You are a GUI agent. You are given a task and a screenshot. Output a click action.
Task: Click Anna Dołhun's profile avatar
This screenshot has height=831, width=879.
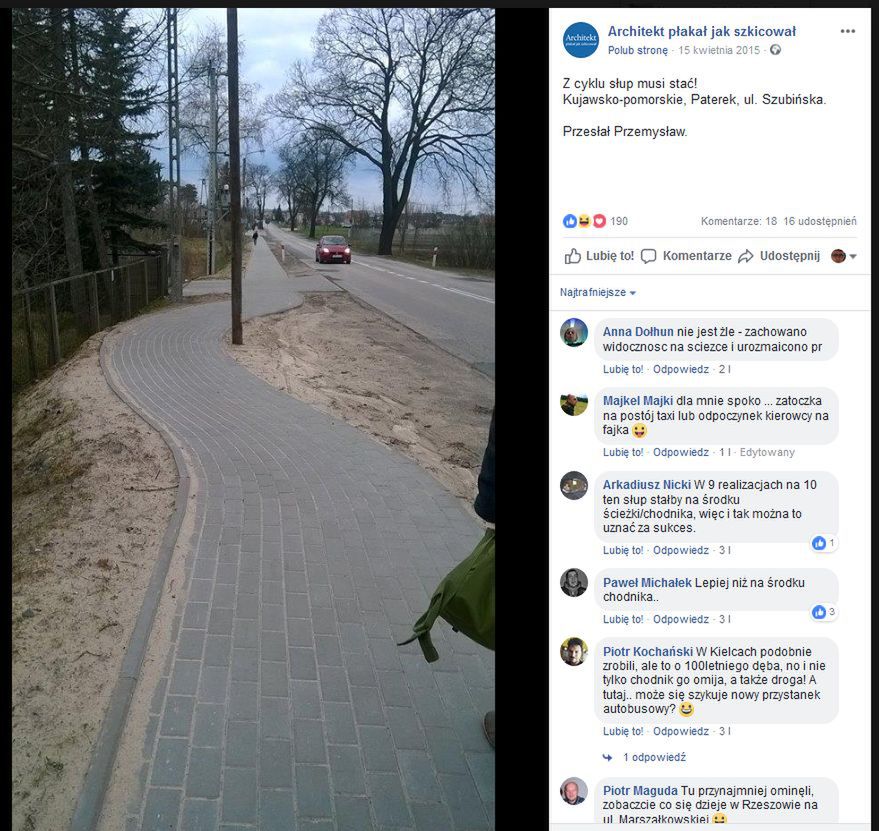(x=573, y=333)
